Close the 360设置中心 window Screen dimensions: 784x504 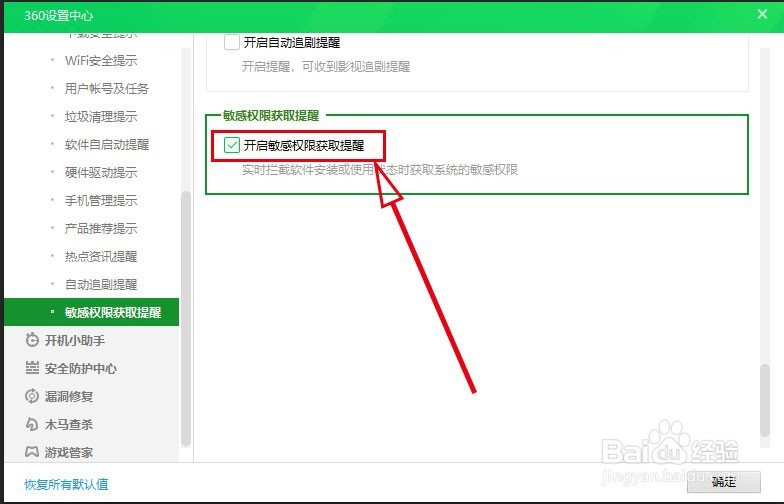click(x=762, y=14)
